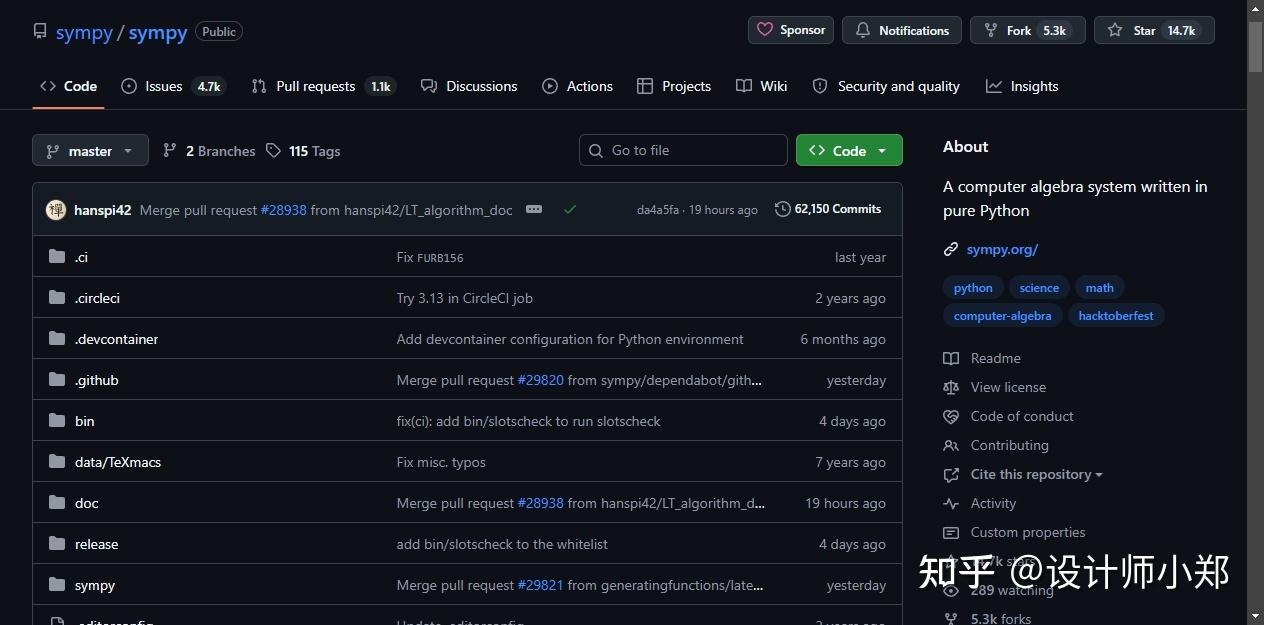Screen dimensions: 1264x625
Task: Open the Projects tab
Action: 674,86
